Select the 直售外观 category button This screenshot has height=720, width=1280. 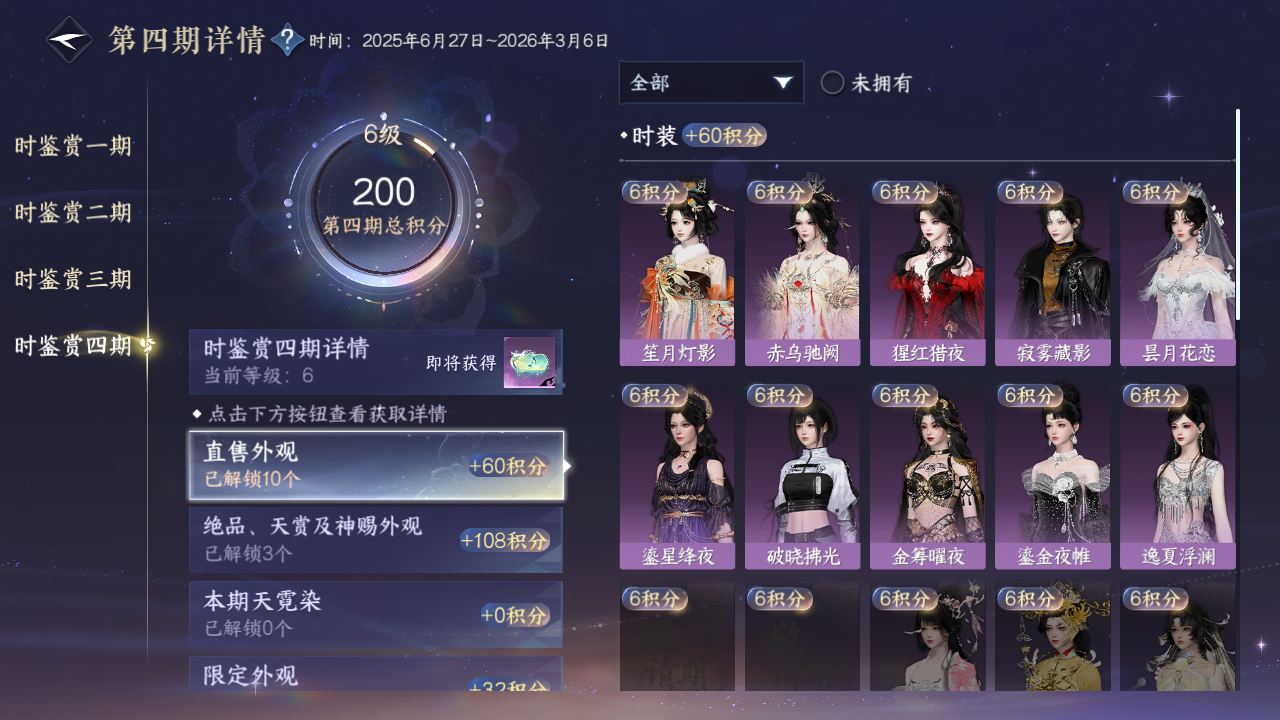tap(376, 466)
